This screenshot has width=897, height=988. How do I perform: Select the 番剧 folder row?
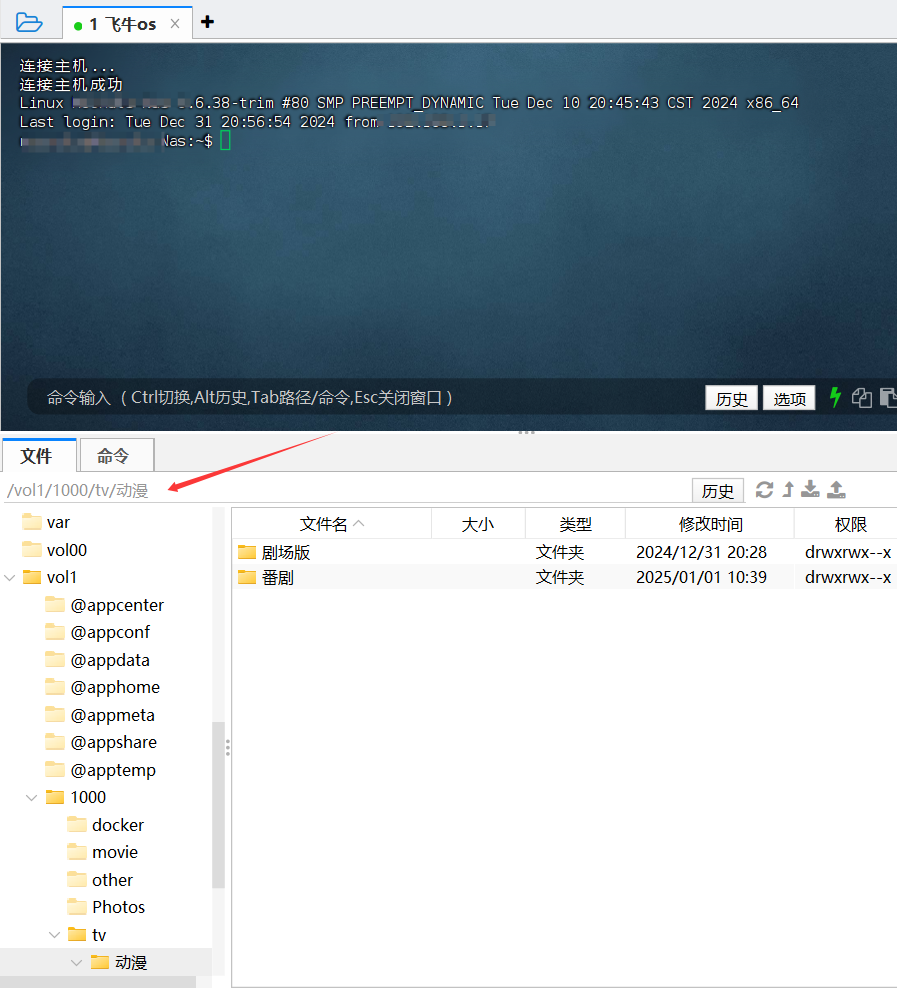[x=564, y=577]
